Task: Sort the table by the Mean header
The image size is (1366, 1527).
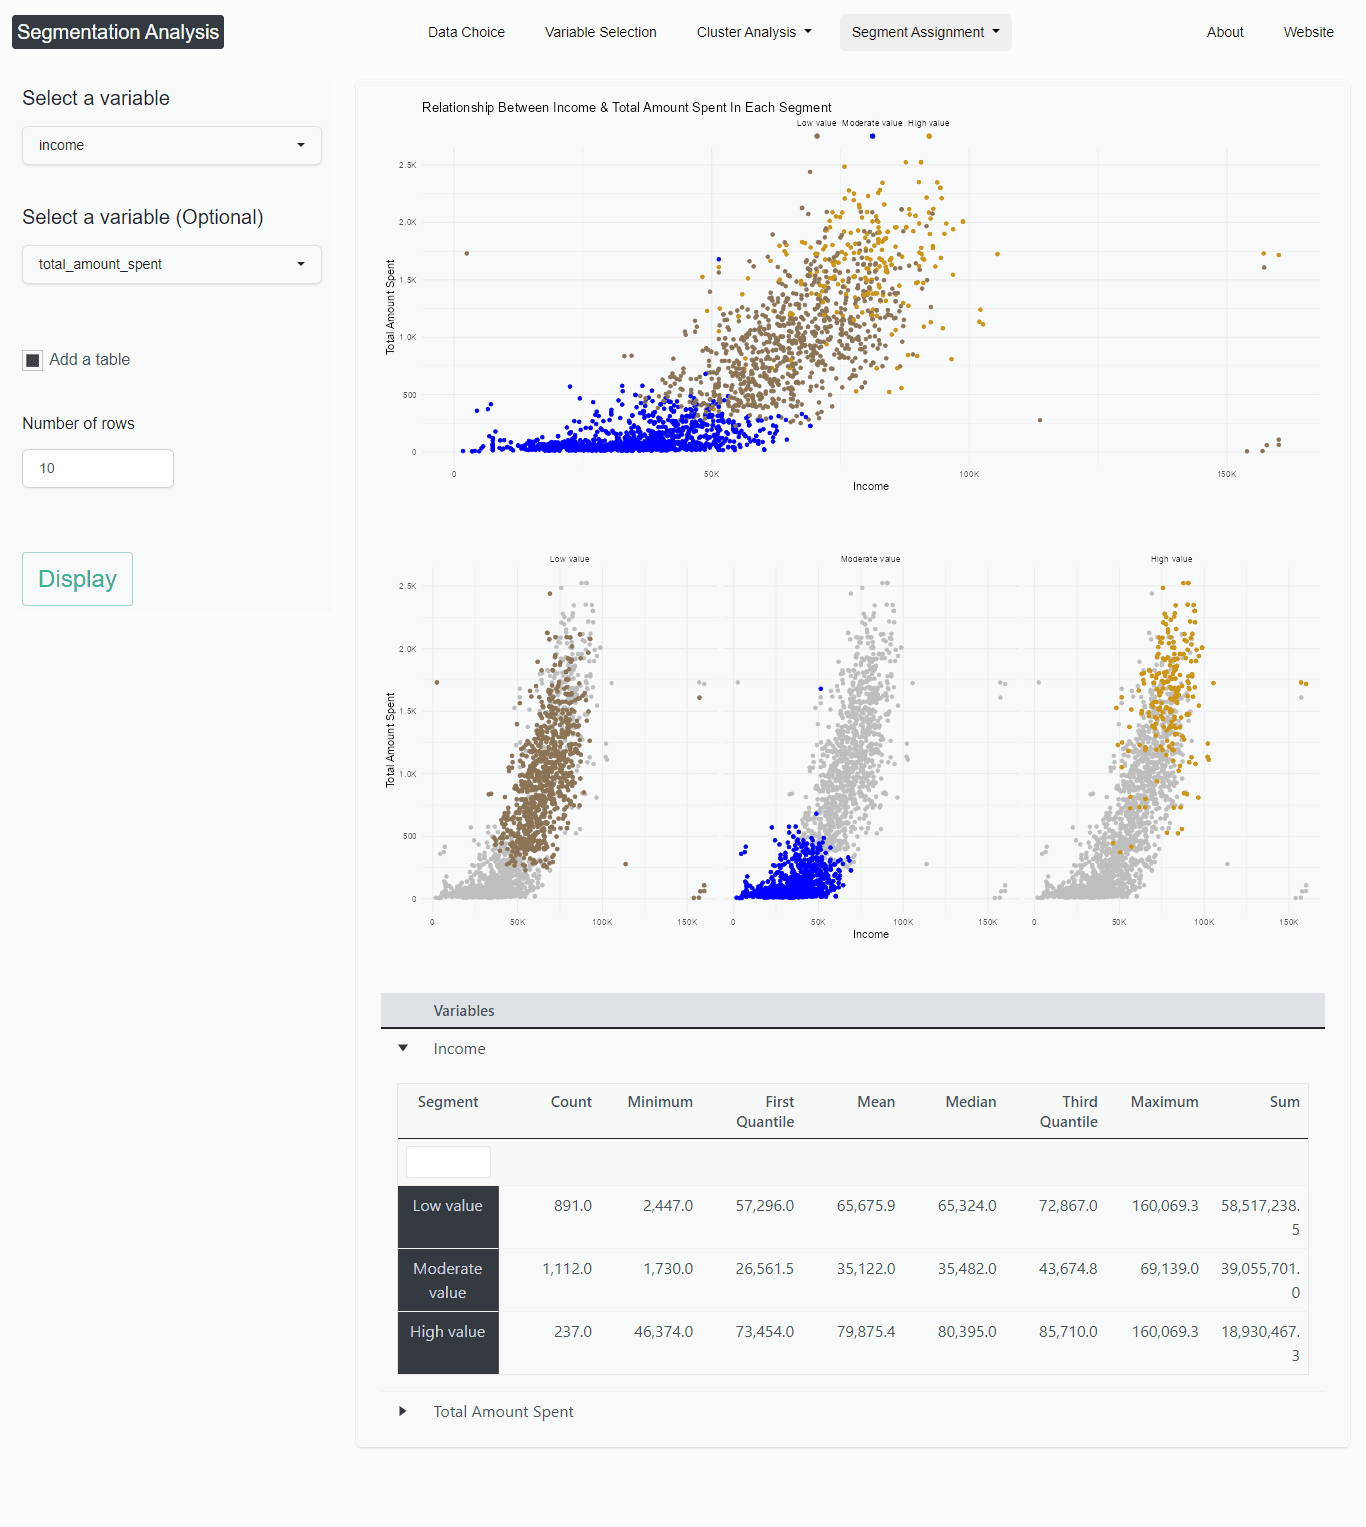Action: coord(875,1101)
